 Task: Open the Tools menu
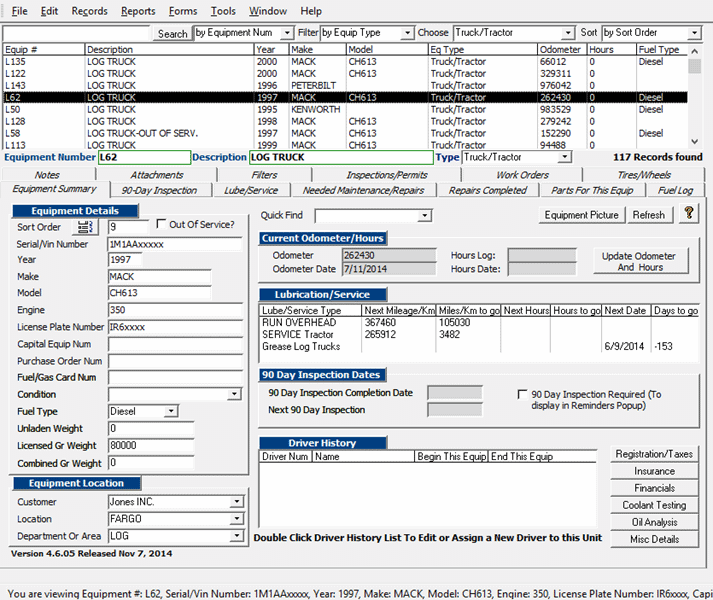coord(223,11)
